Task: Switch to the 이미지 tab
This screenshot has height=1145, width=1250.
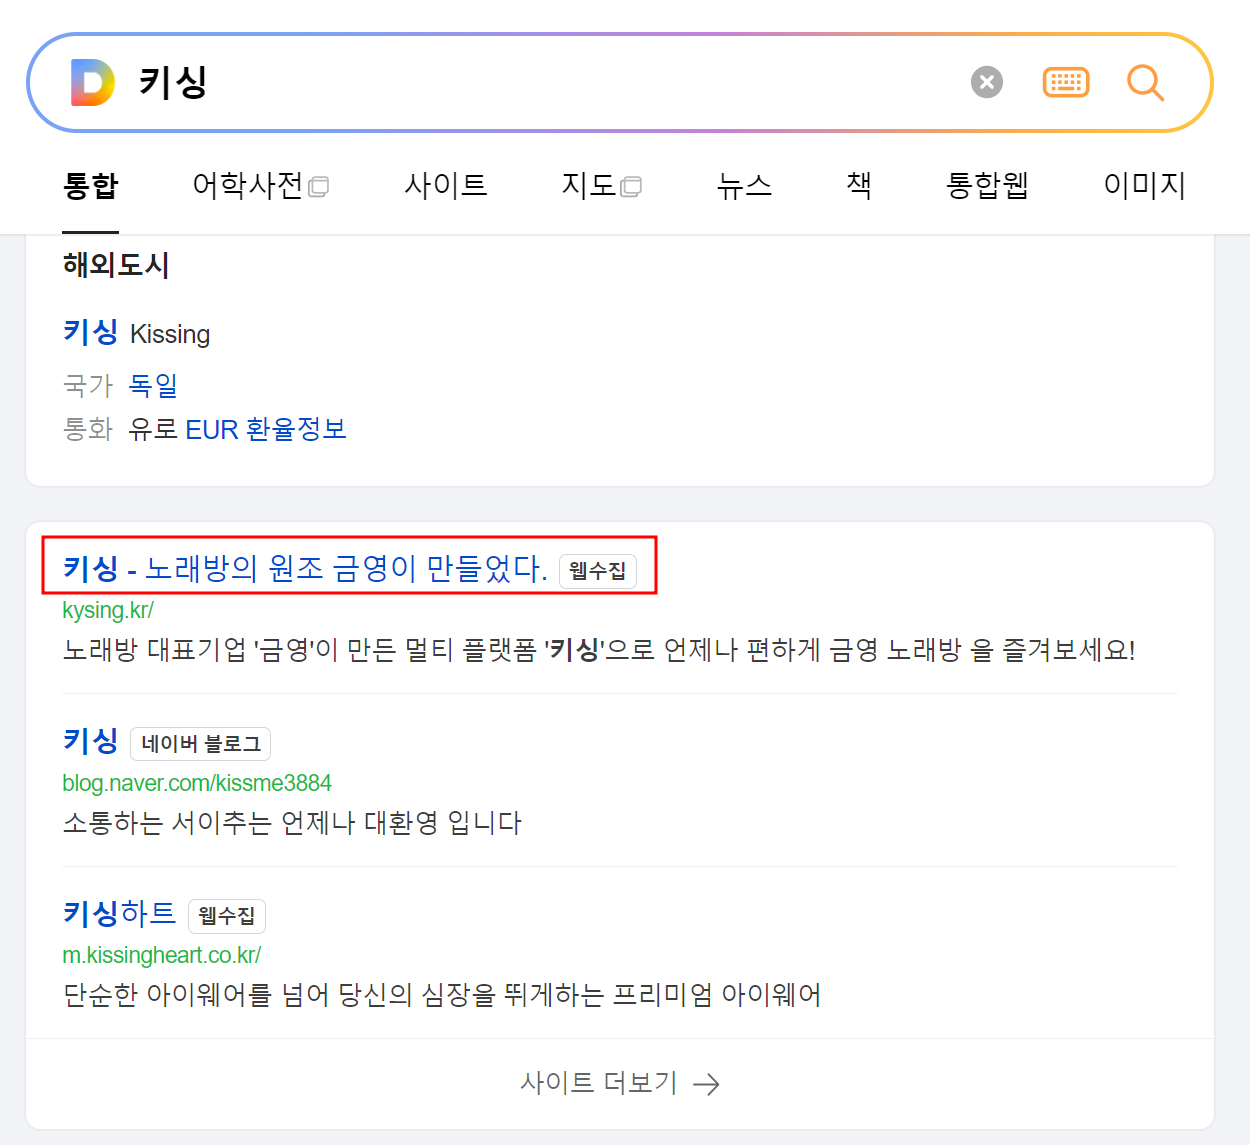Action: tap(1144, 186)
